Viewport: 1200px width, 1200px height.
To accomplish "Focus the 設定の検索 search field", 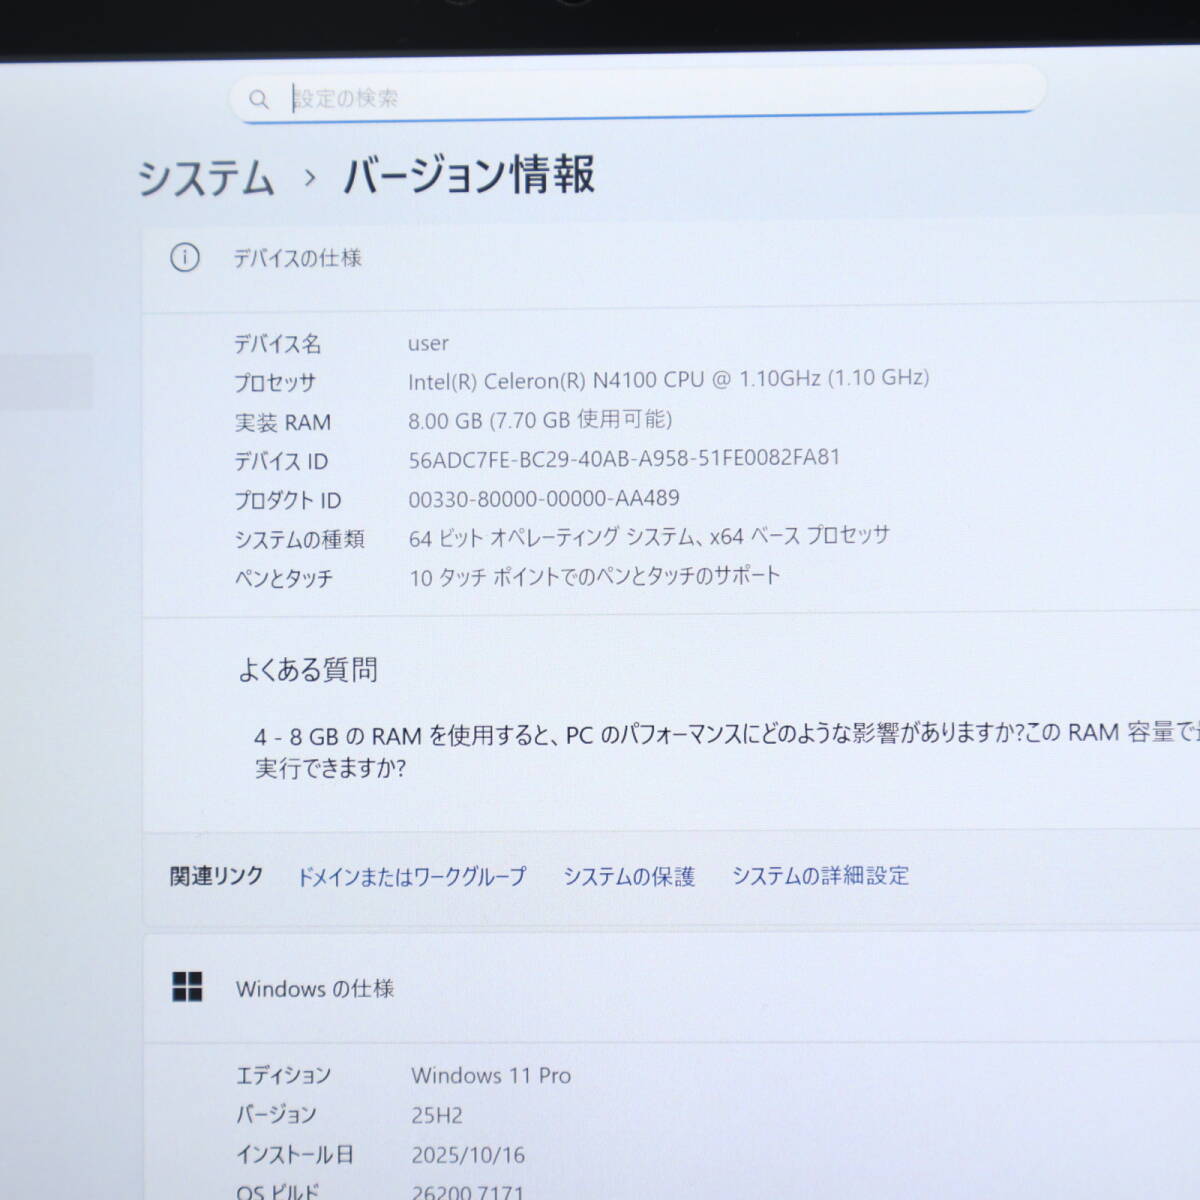I will point(638,97).
